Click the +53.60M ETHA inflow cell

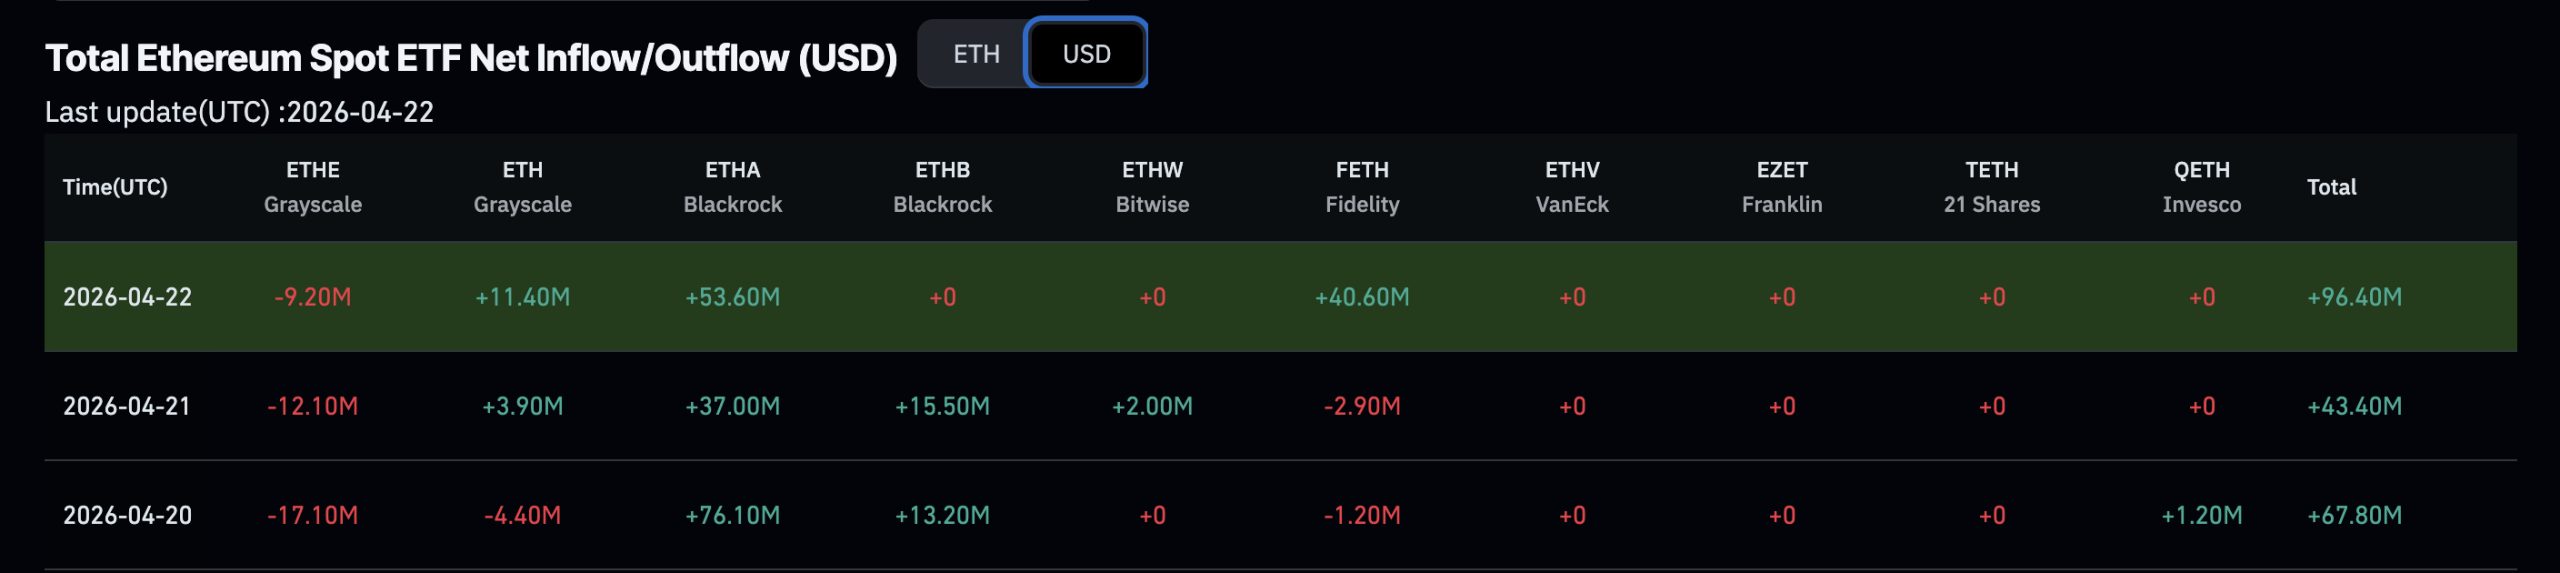732,297
